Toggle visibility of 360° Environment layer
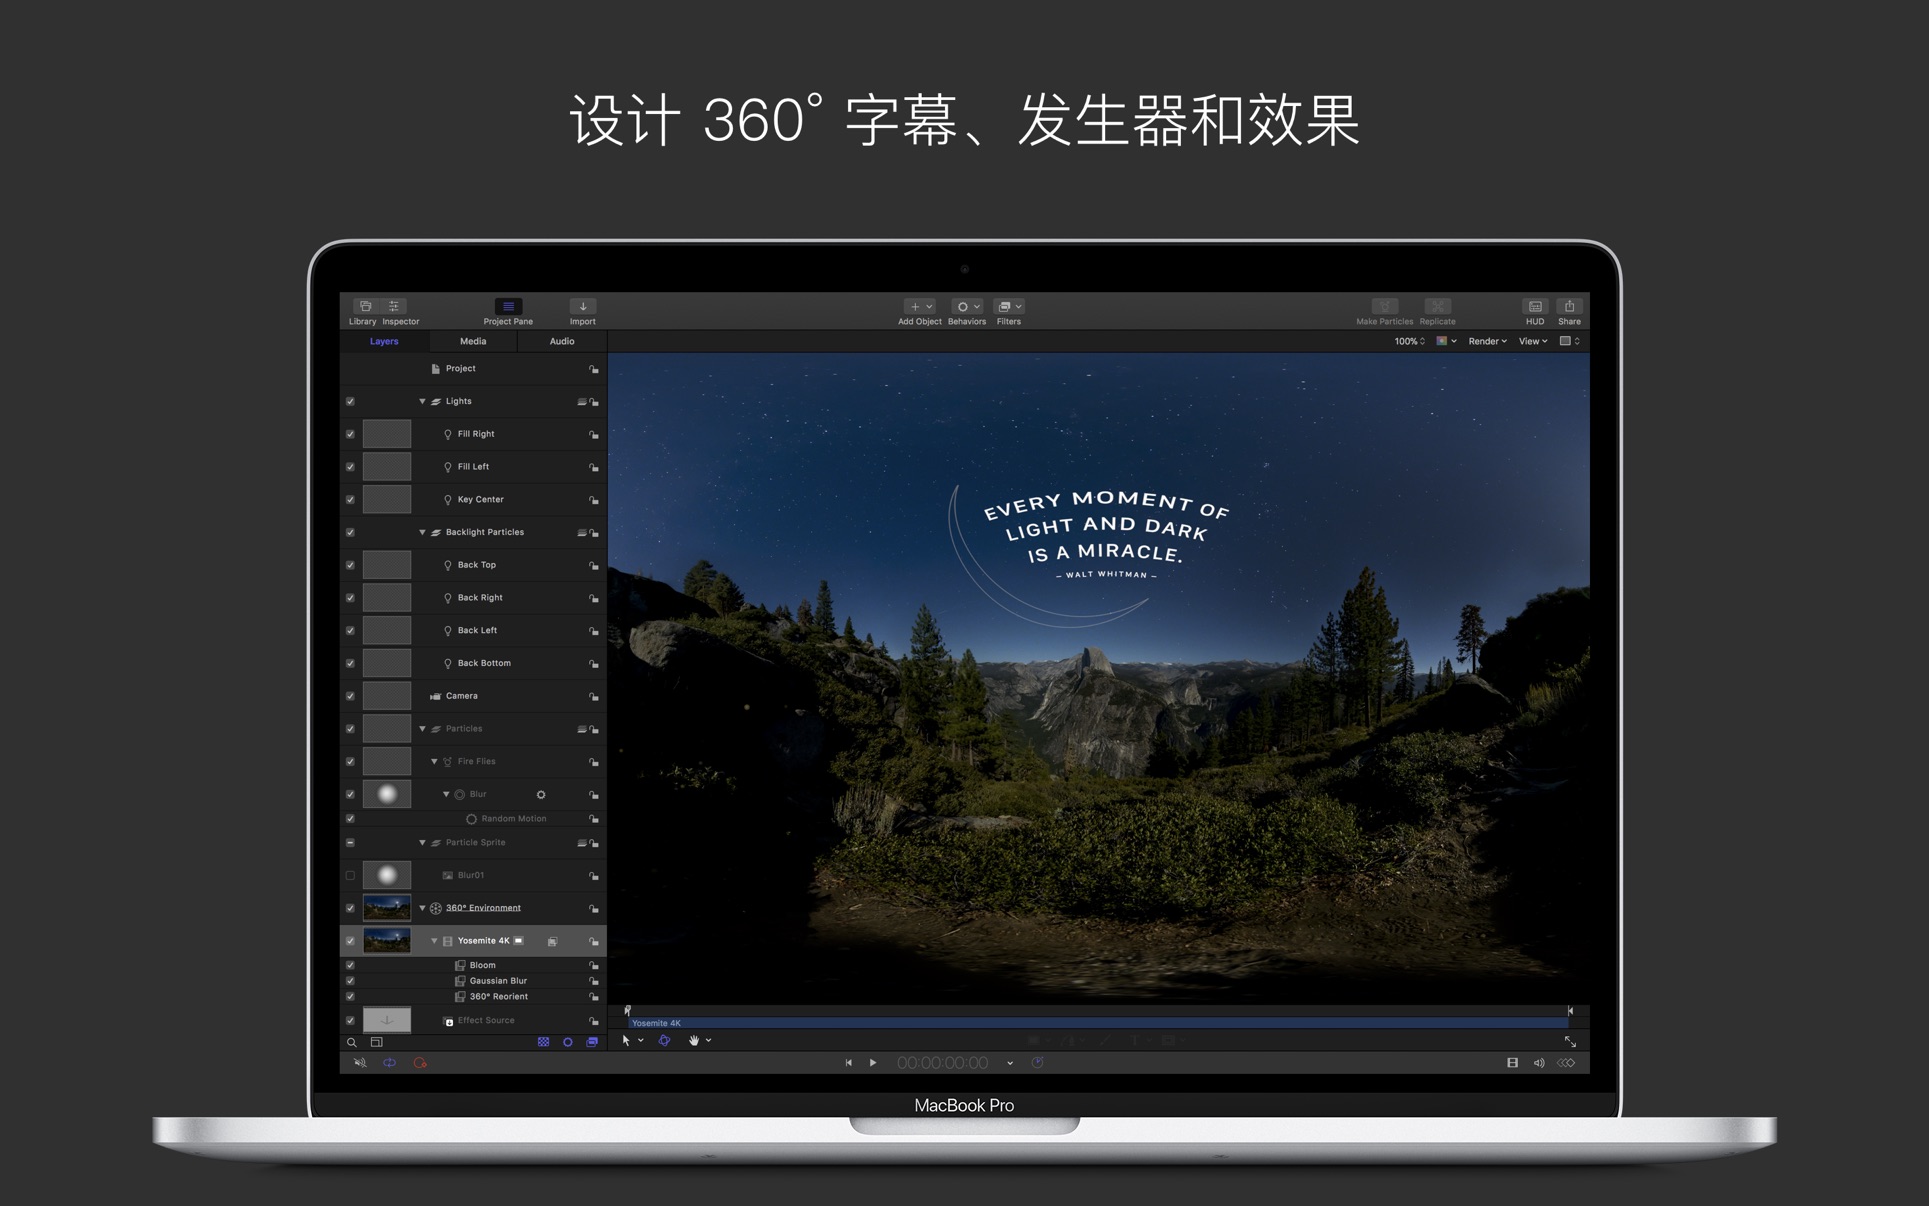 click(x=350, y=907)
